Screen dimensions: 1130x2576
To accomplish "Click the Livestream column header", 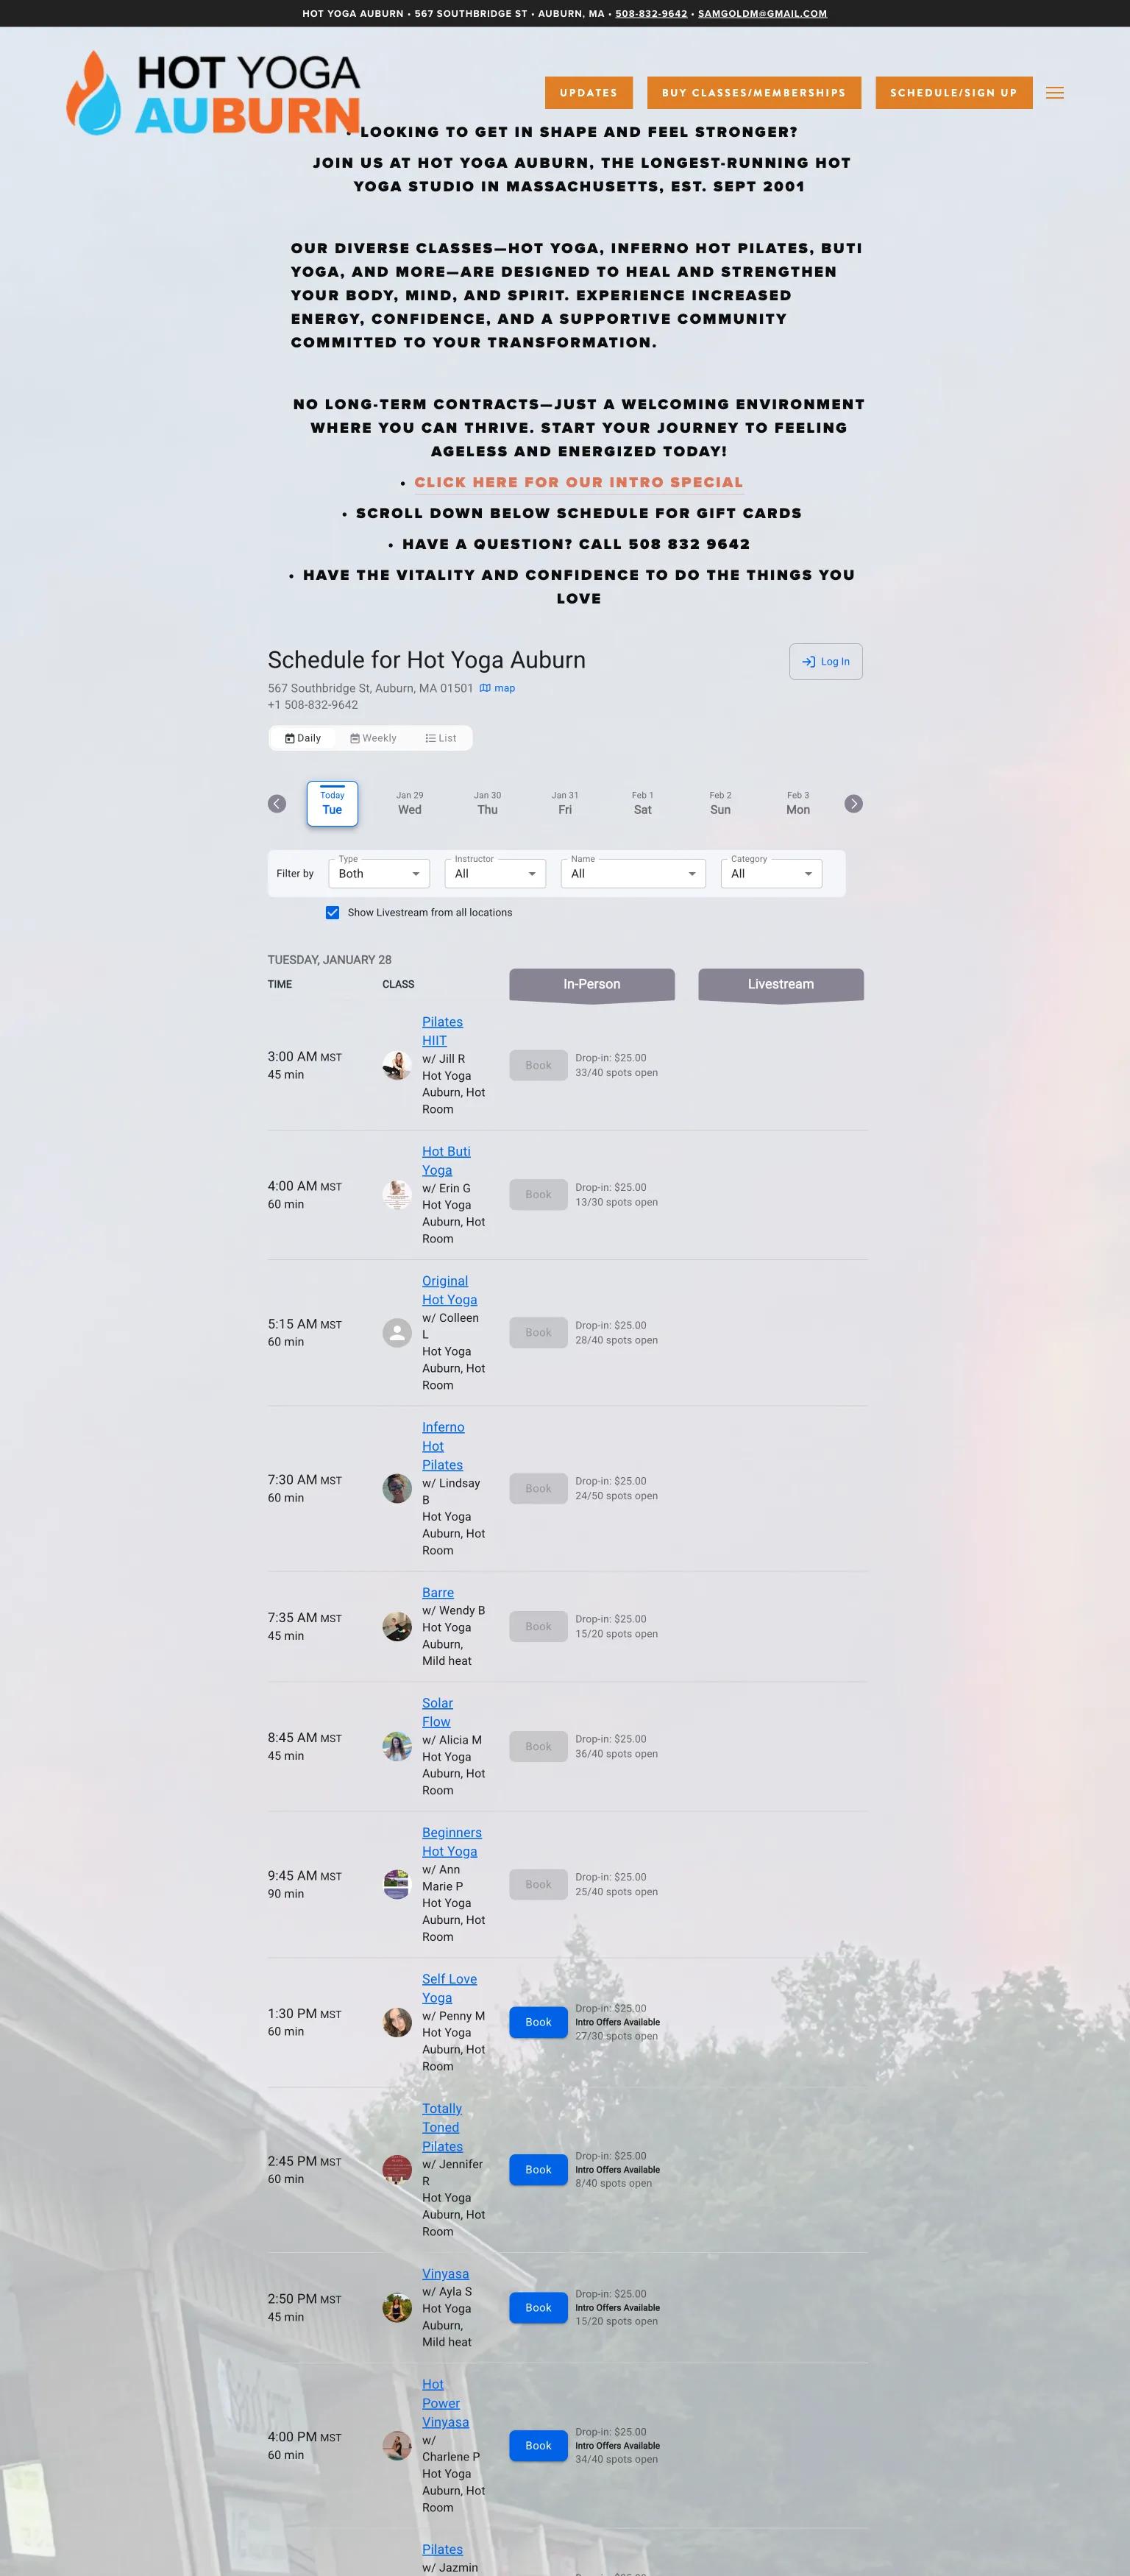I will click(x=781, y=985).
